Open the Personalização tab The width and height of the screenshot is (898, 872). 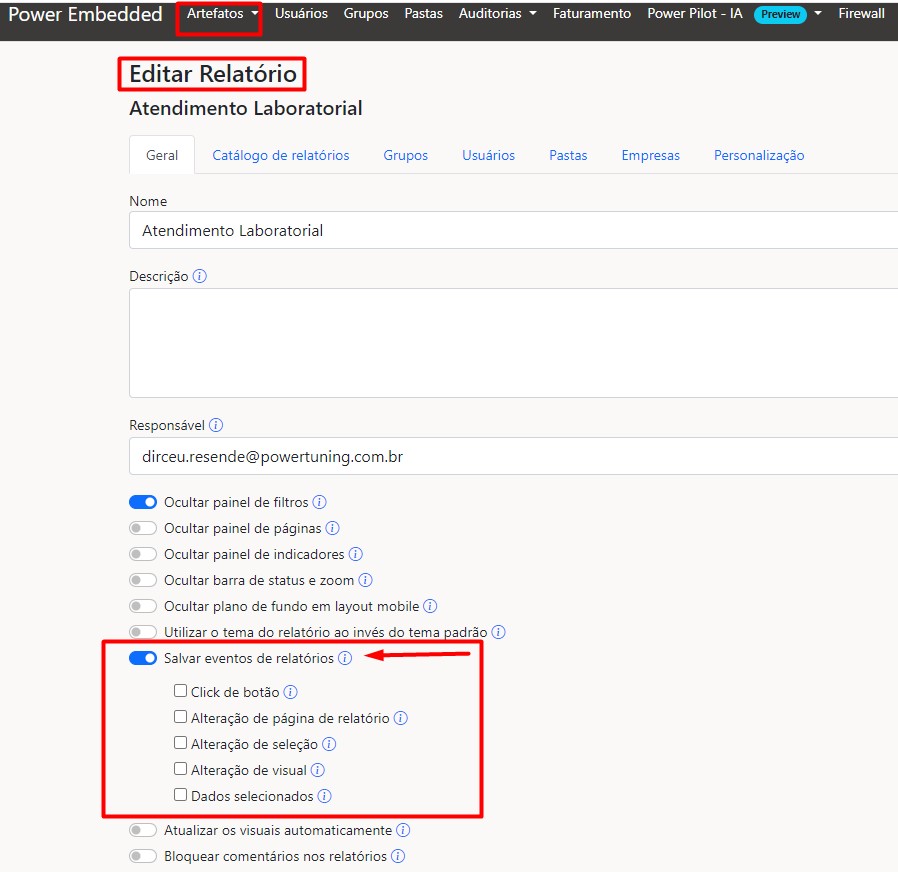[x=758, y=155]
